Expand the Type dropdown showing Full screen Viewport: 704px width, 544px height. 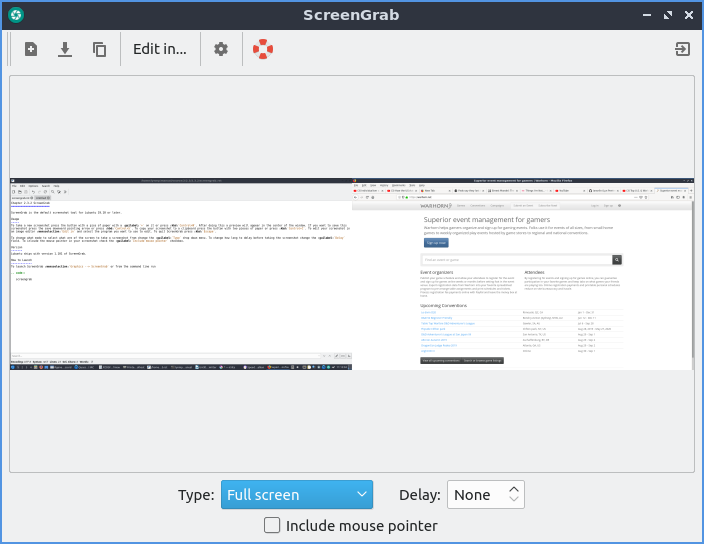296,494
